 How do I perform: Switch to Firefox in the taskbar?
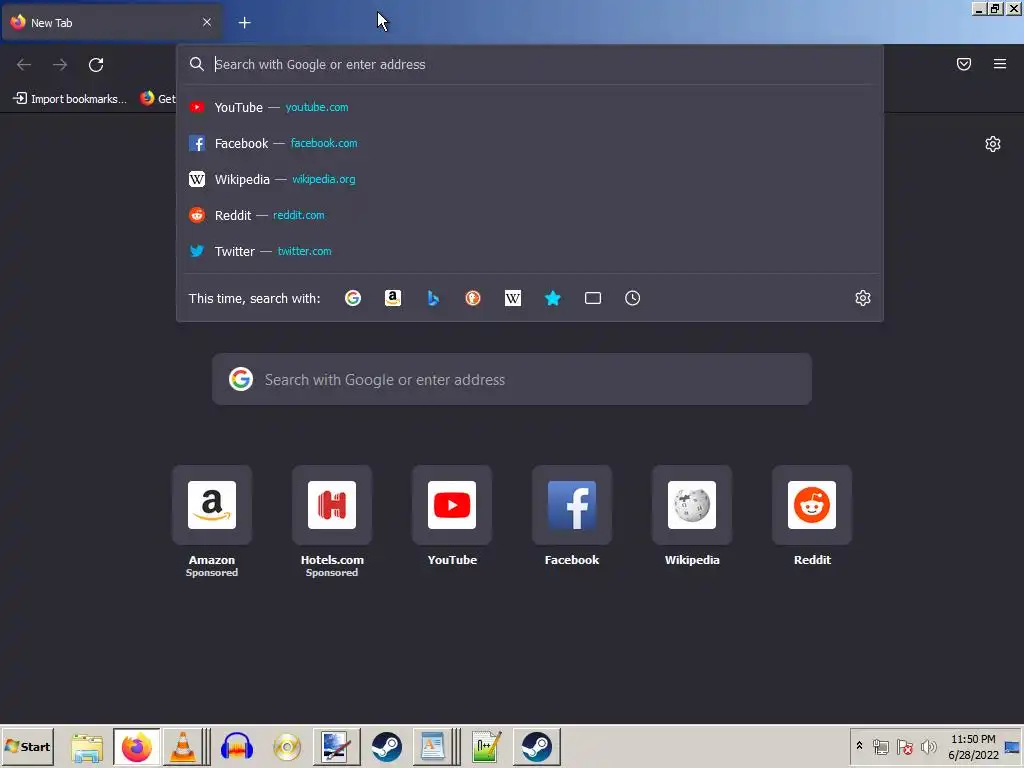coord(136,747)
